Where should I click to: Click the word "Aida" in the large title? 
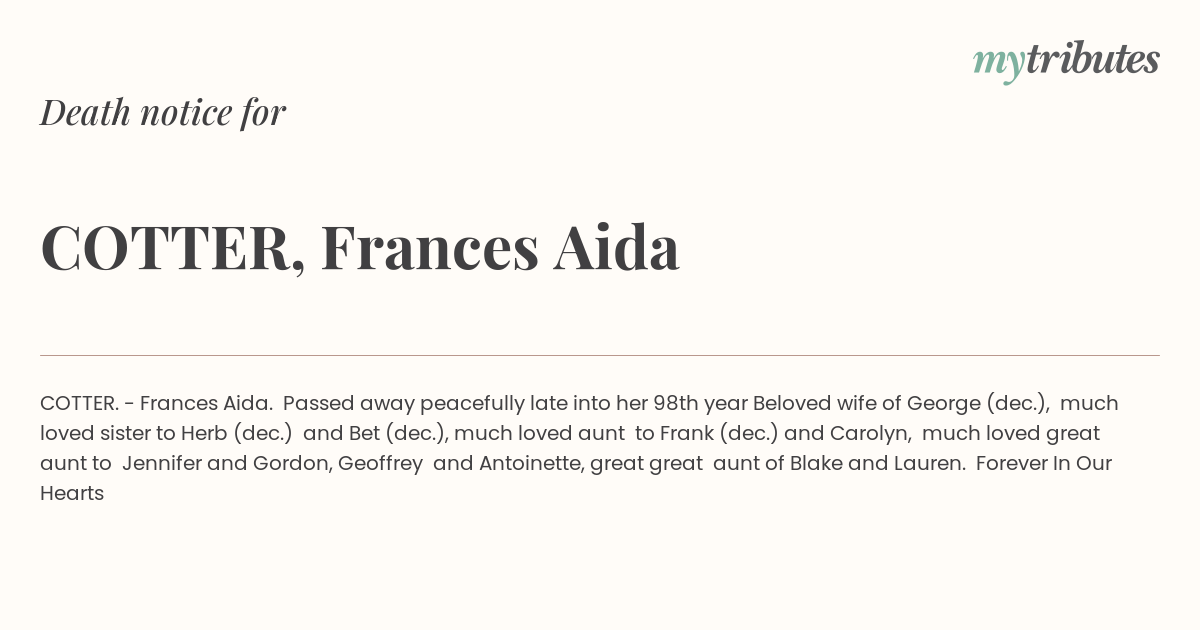(617, 247)
